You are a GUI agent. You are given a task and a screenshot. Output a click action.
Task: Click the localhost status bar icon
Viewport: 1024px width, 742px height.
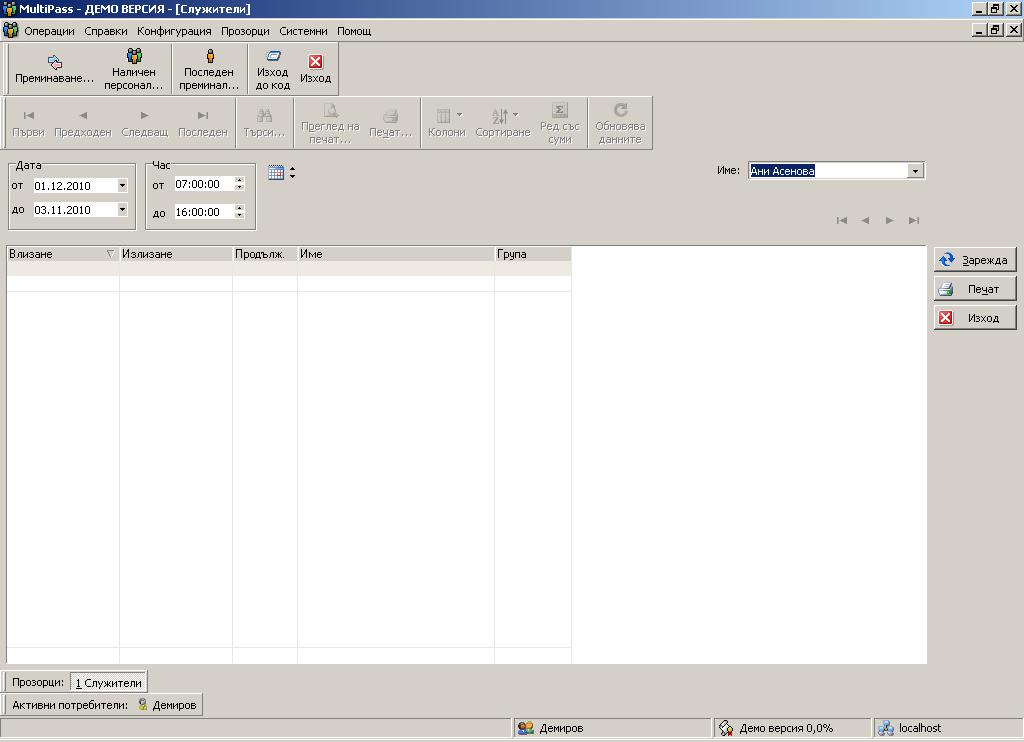coord(885,729)
